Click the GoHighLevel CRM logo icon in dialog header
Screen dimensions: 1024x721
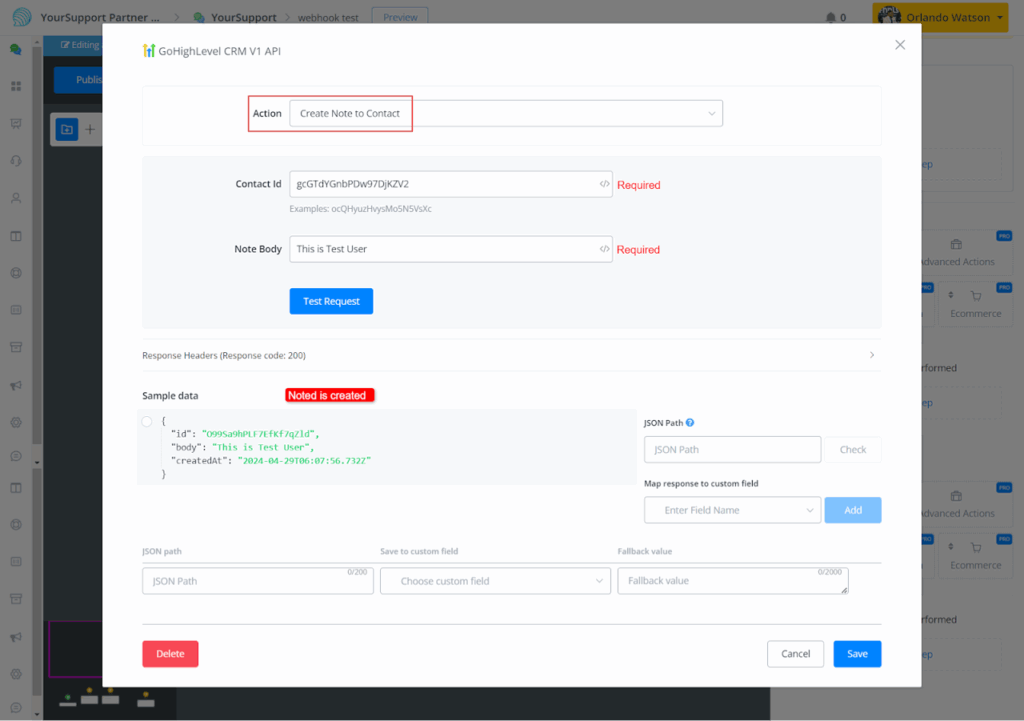149,51
